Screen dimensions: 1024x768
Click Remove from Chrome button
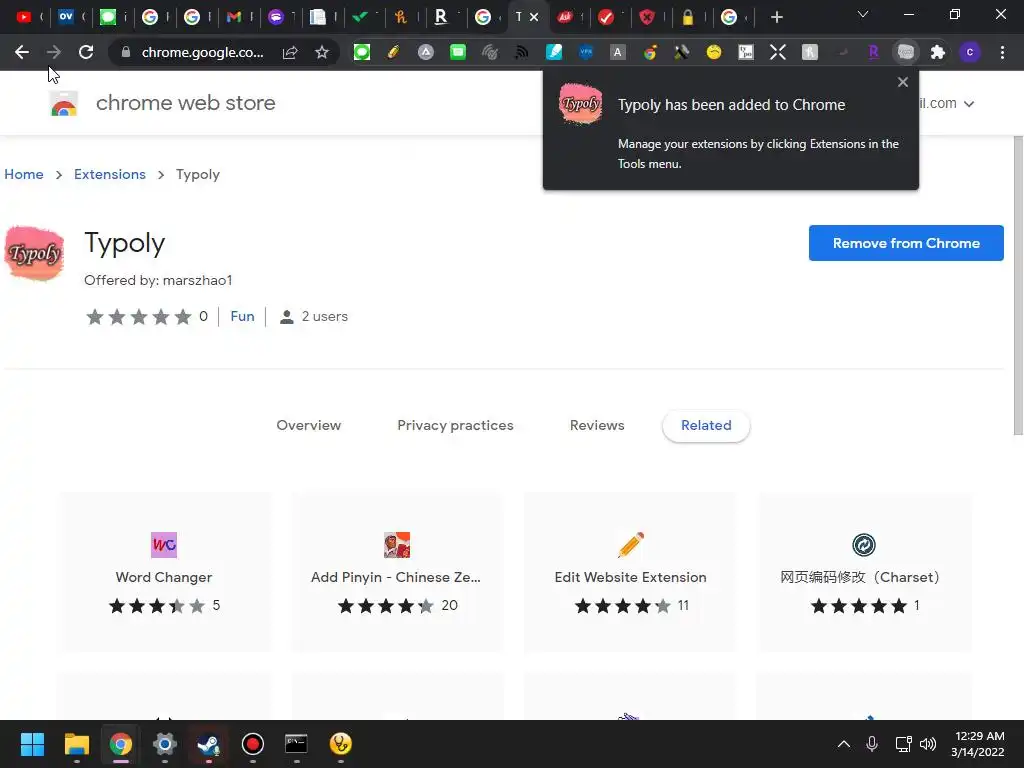coord(906,243)
